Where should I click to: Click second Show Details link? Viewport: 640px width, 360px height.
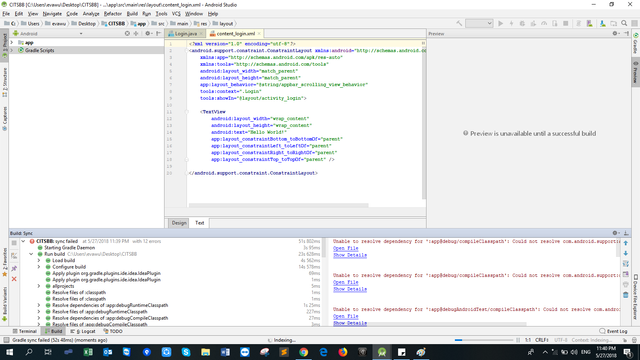pyautogui.click(x=350, y=289)
